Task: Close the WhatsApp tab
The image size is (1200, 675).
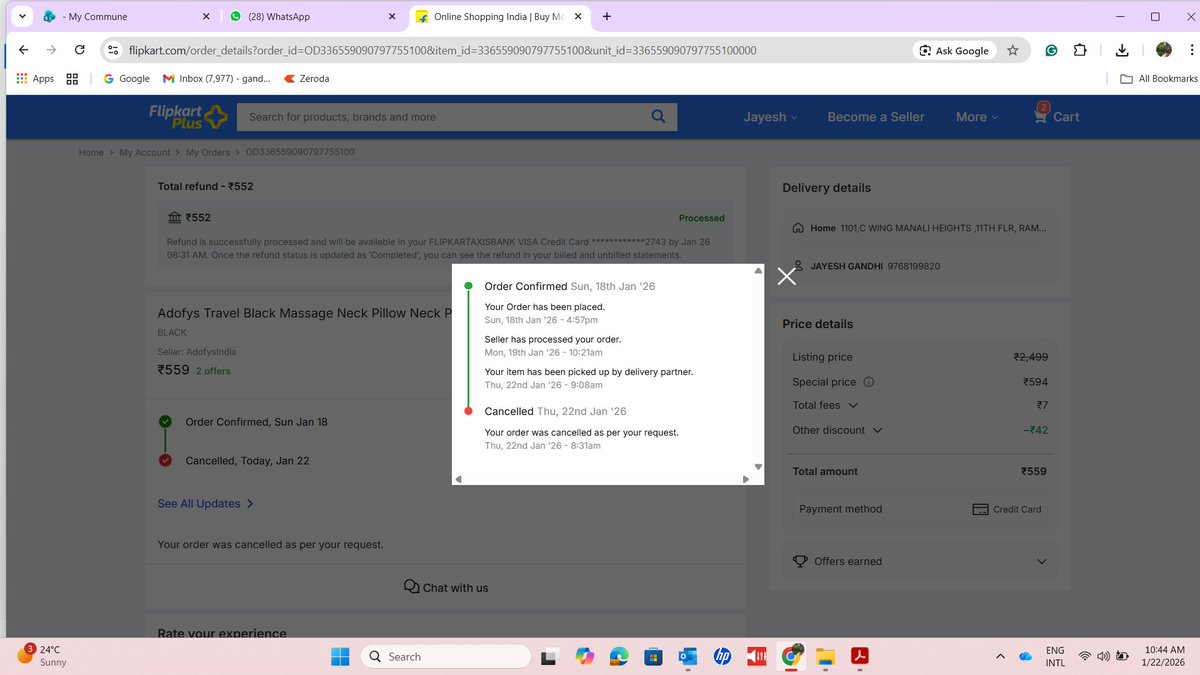Action: click(391, 16)
